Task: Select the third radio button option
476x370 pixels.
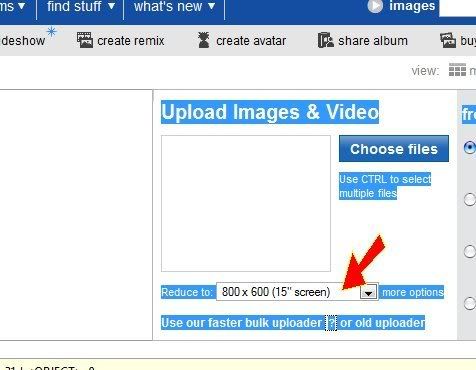Action: click(x=470, y=251)
